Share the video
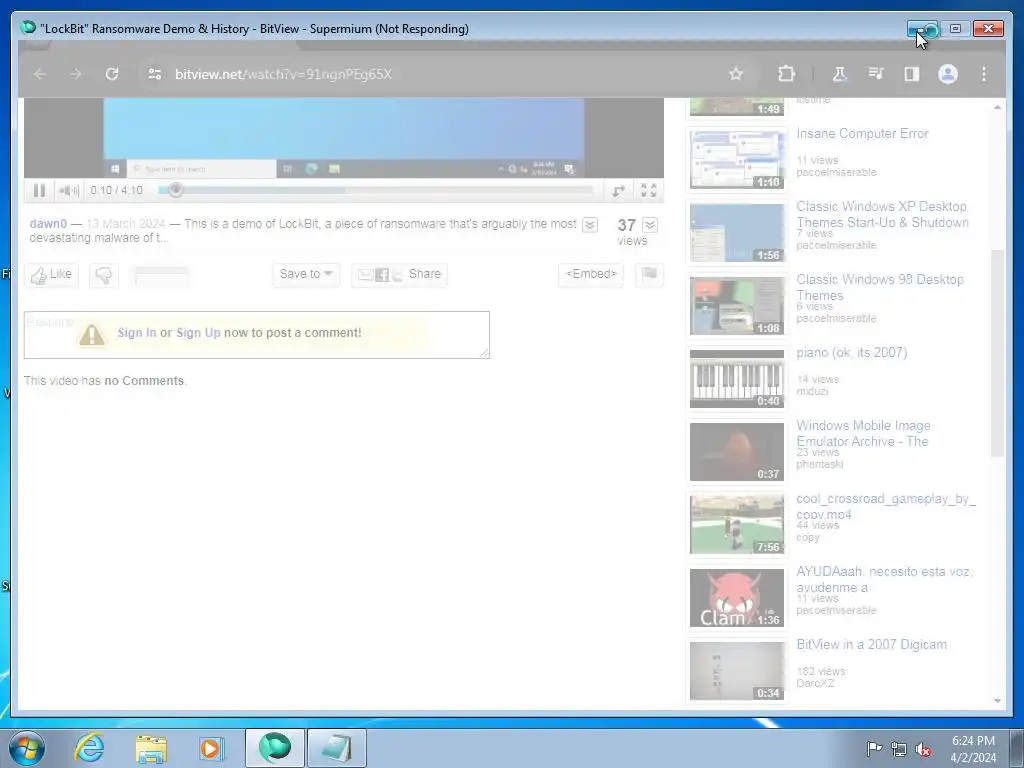 tap(399, 275)
